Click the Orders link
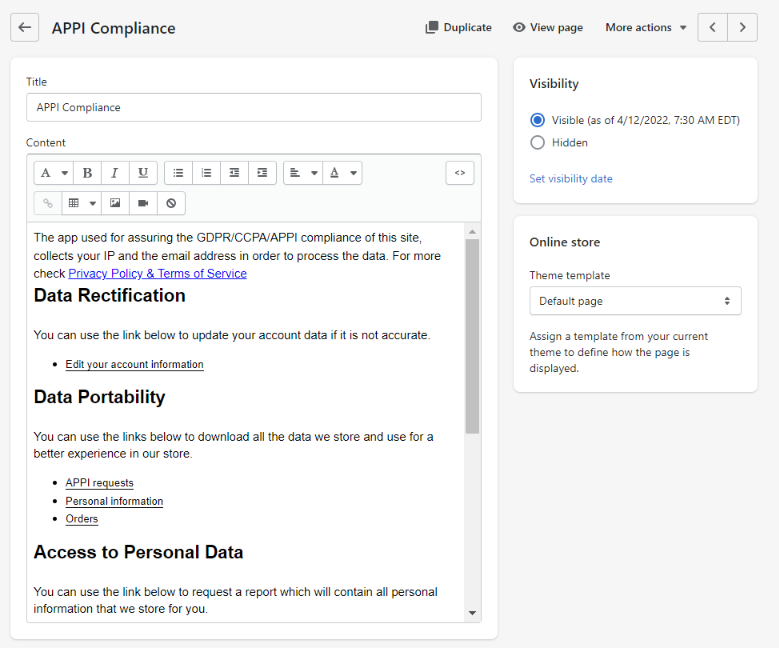Image resolution: width=779 pixels, height=648 pixels. (82, 519)
